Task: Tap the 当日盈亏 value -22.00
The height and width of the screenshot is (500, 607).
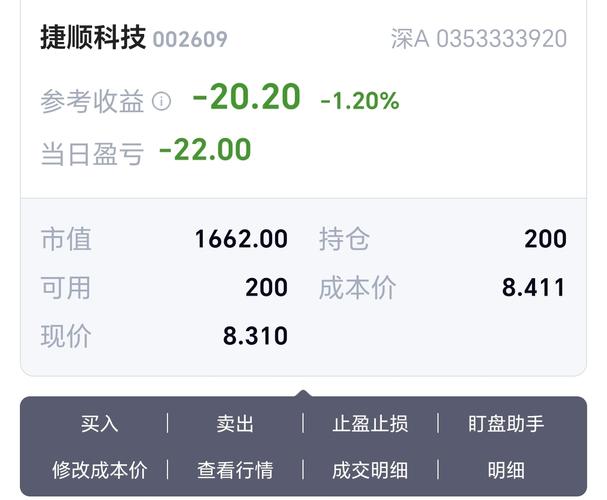Action: click(205, 150)
